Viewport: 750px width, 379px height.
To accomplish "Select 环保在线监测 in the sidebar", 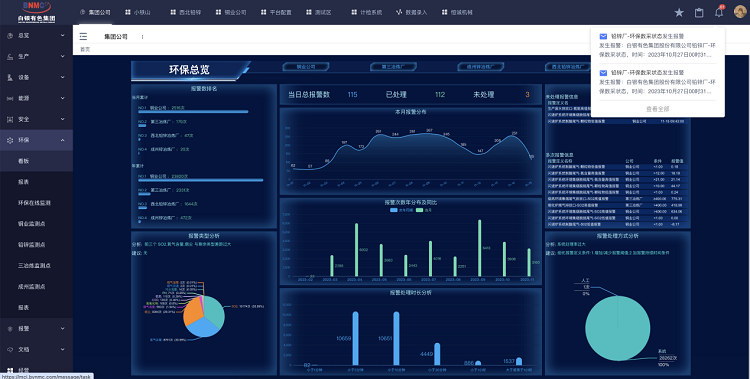I will (34, 203).
